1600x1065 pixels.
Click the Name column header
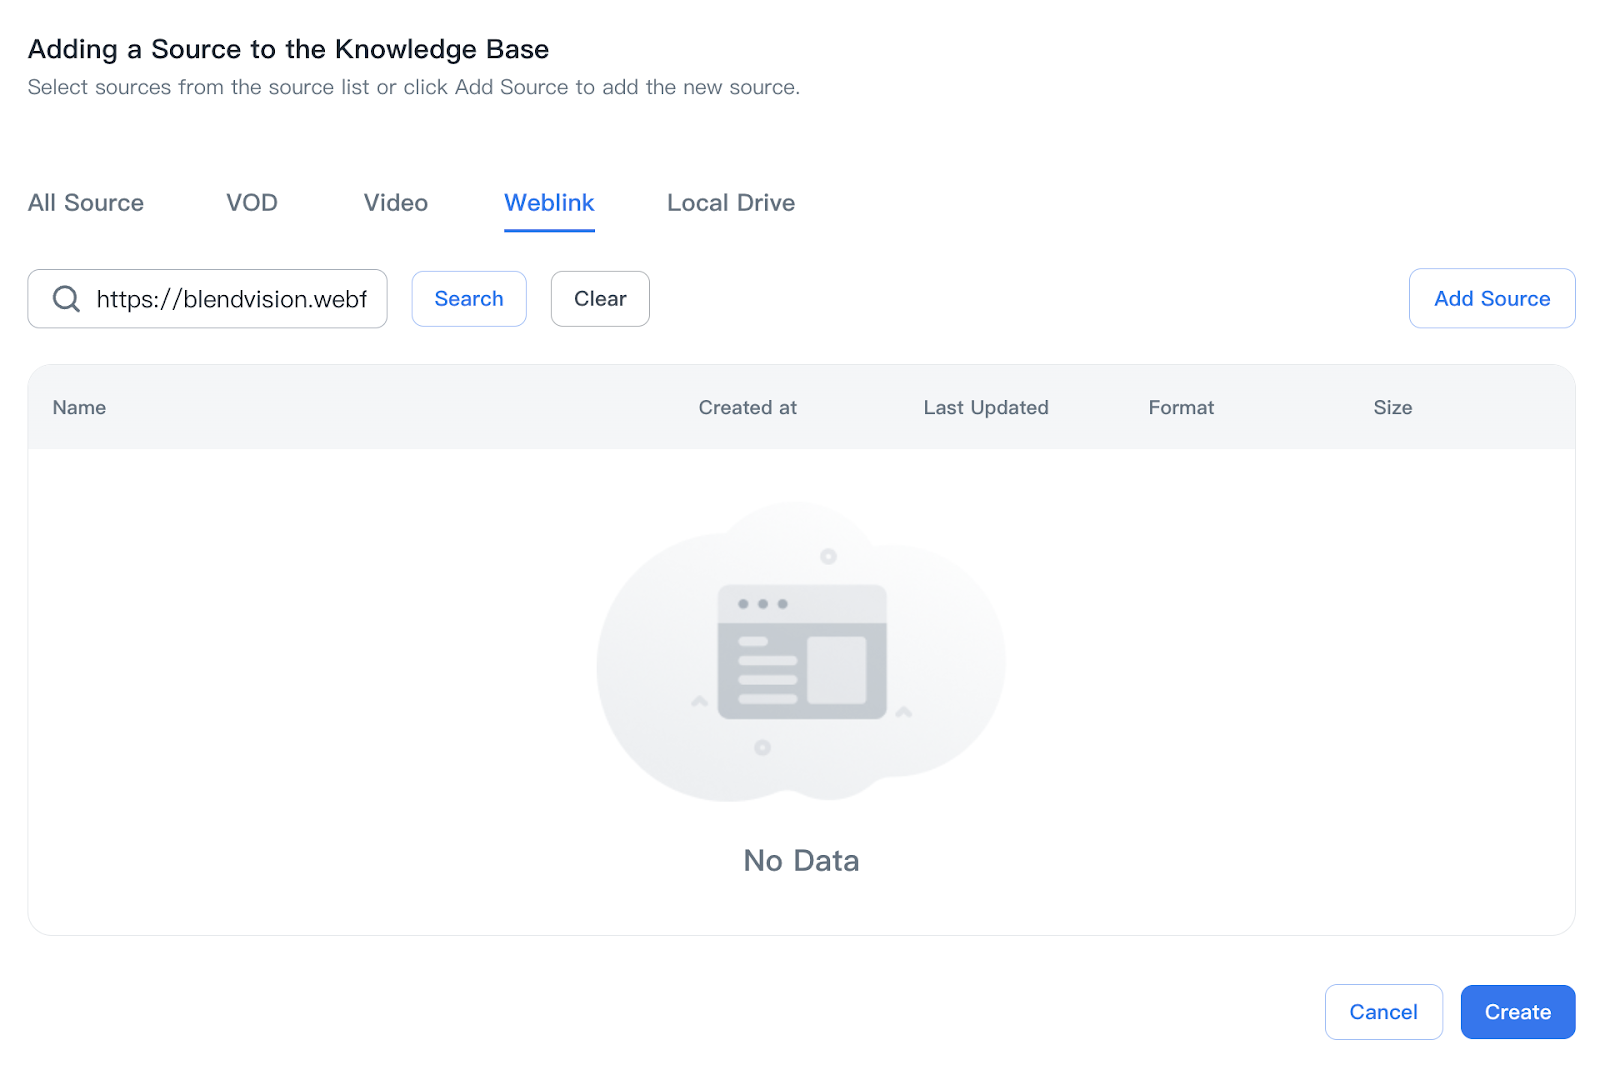(79, 408)
